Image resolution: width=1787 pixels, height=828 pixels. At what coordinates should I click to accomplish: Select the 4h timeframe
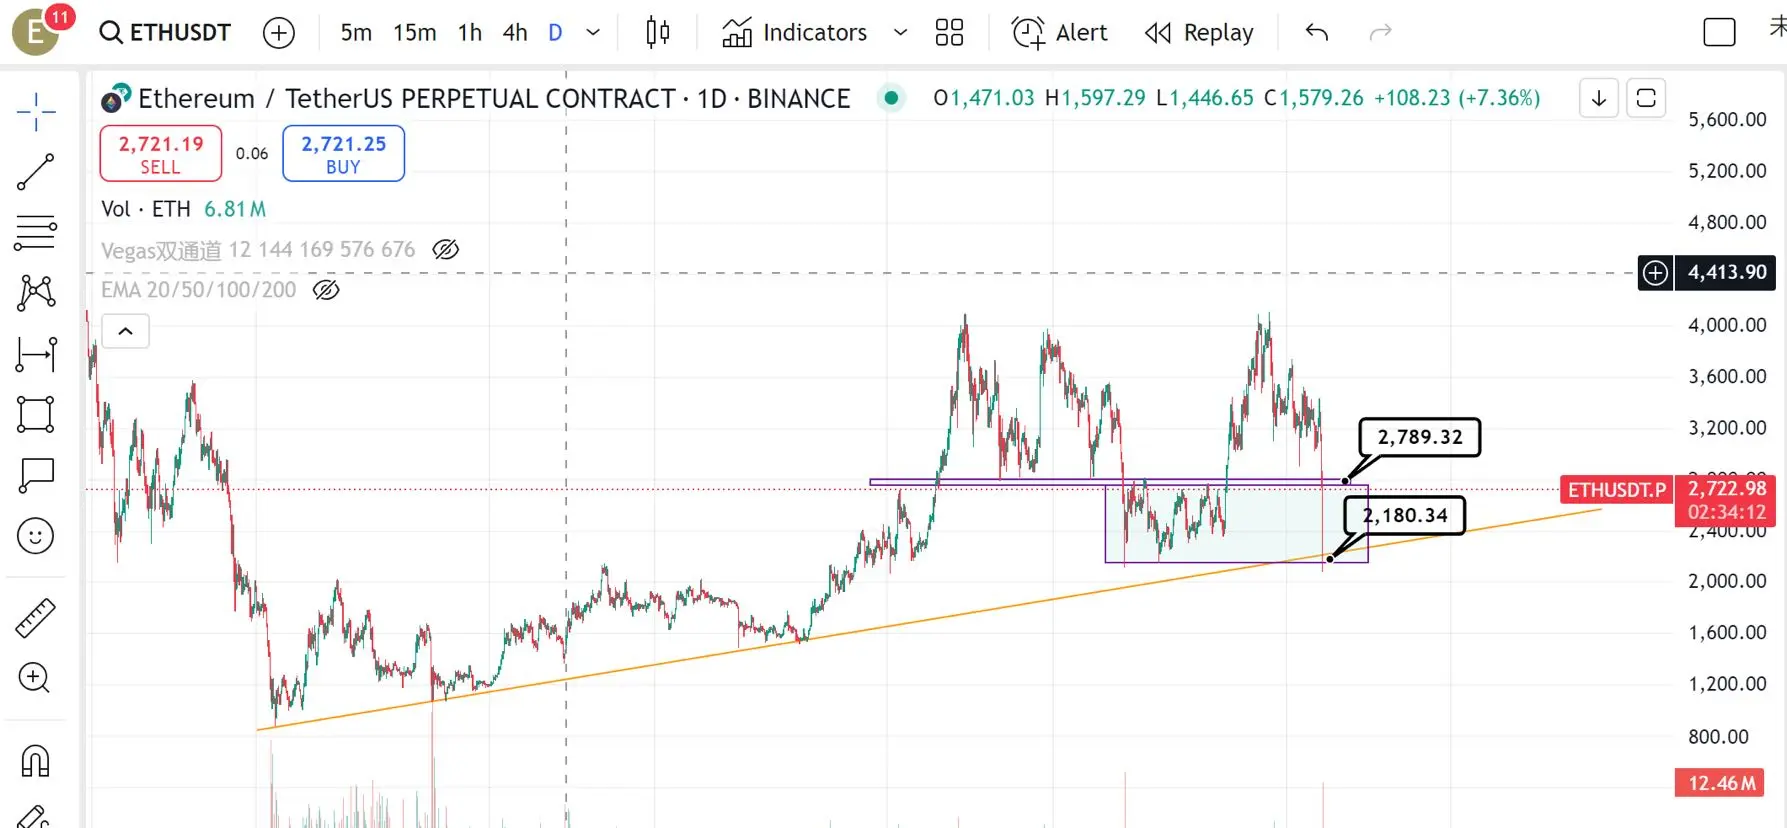[515, 33]
